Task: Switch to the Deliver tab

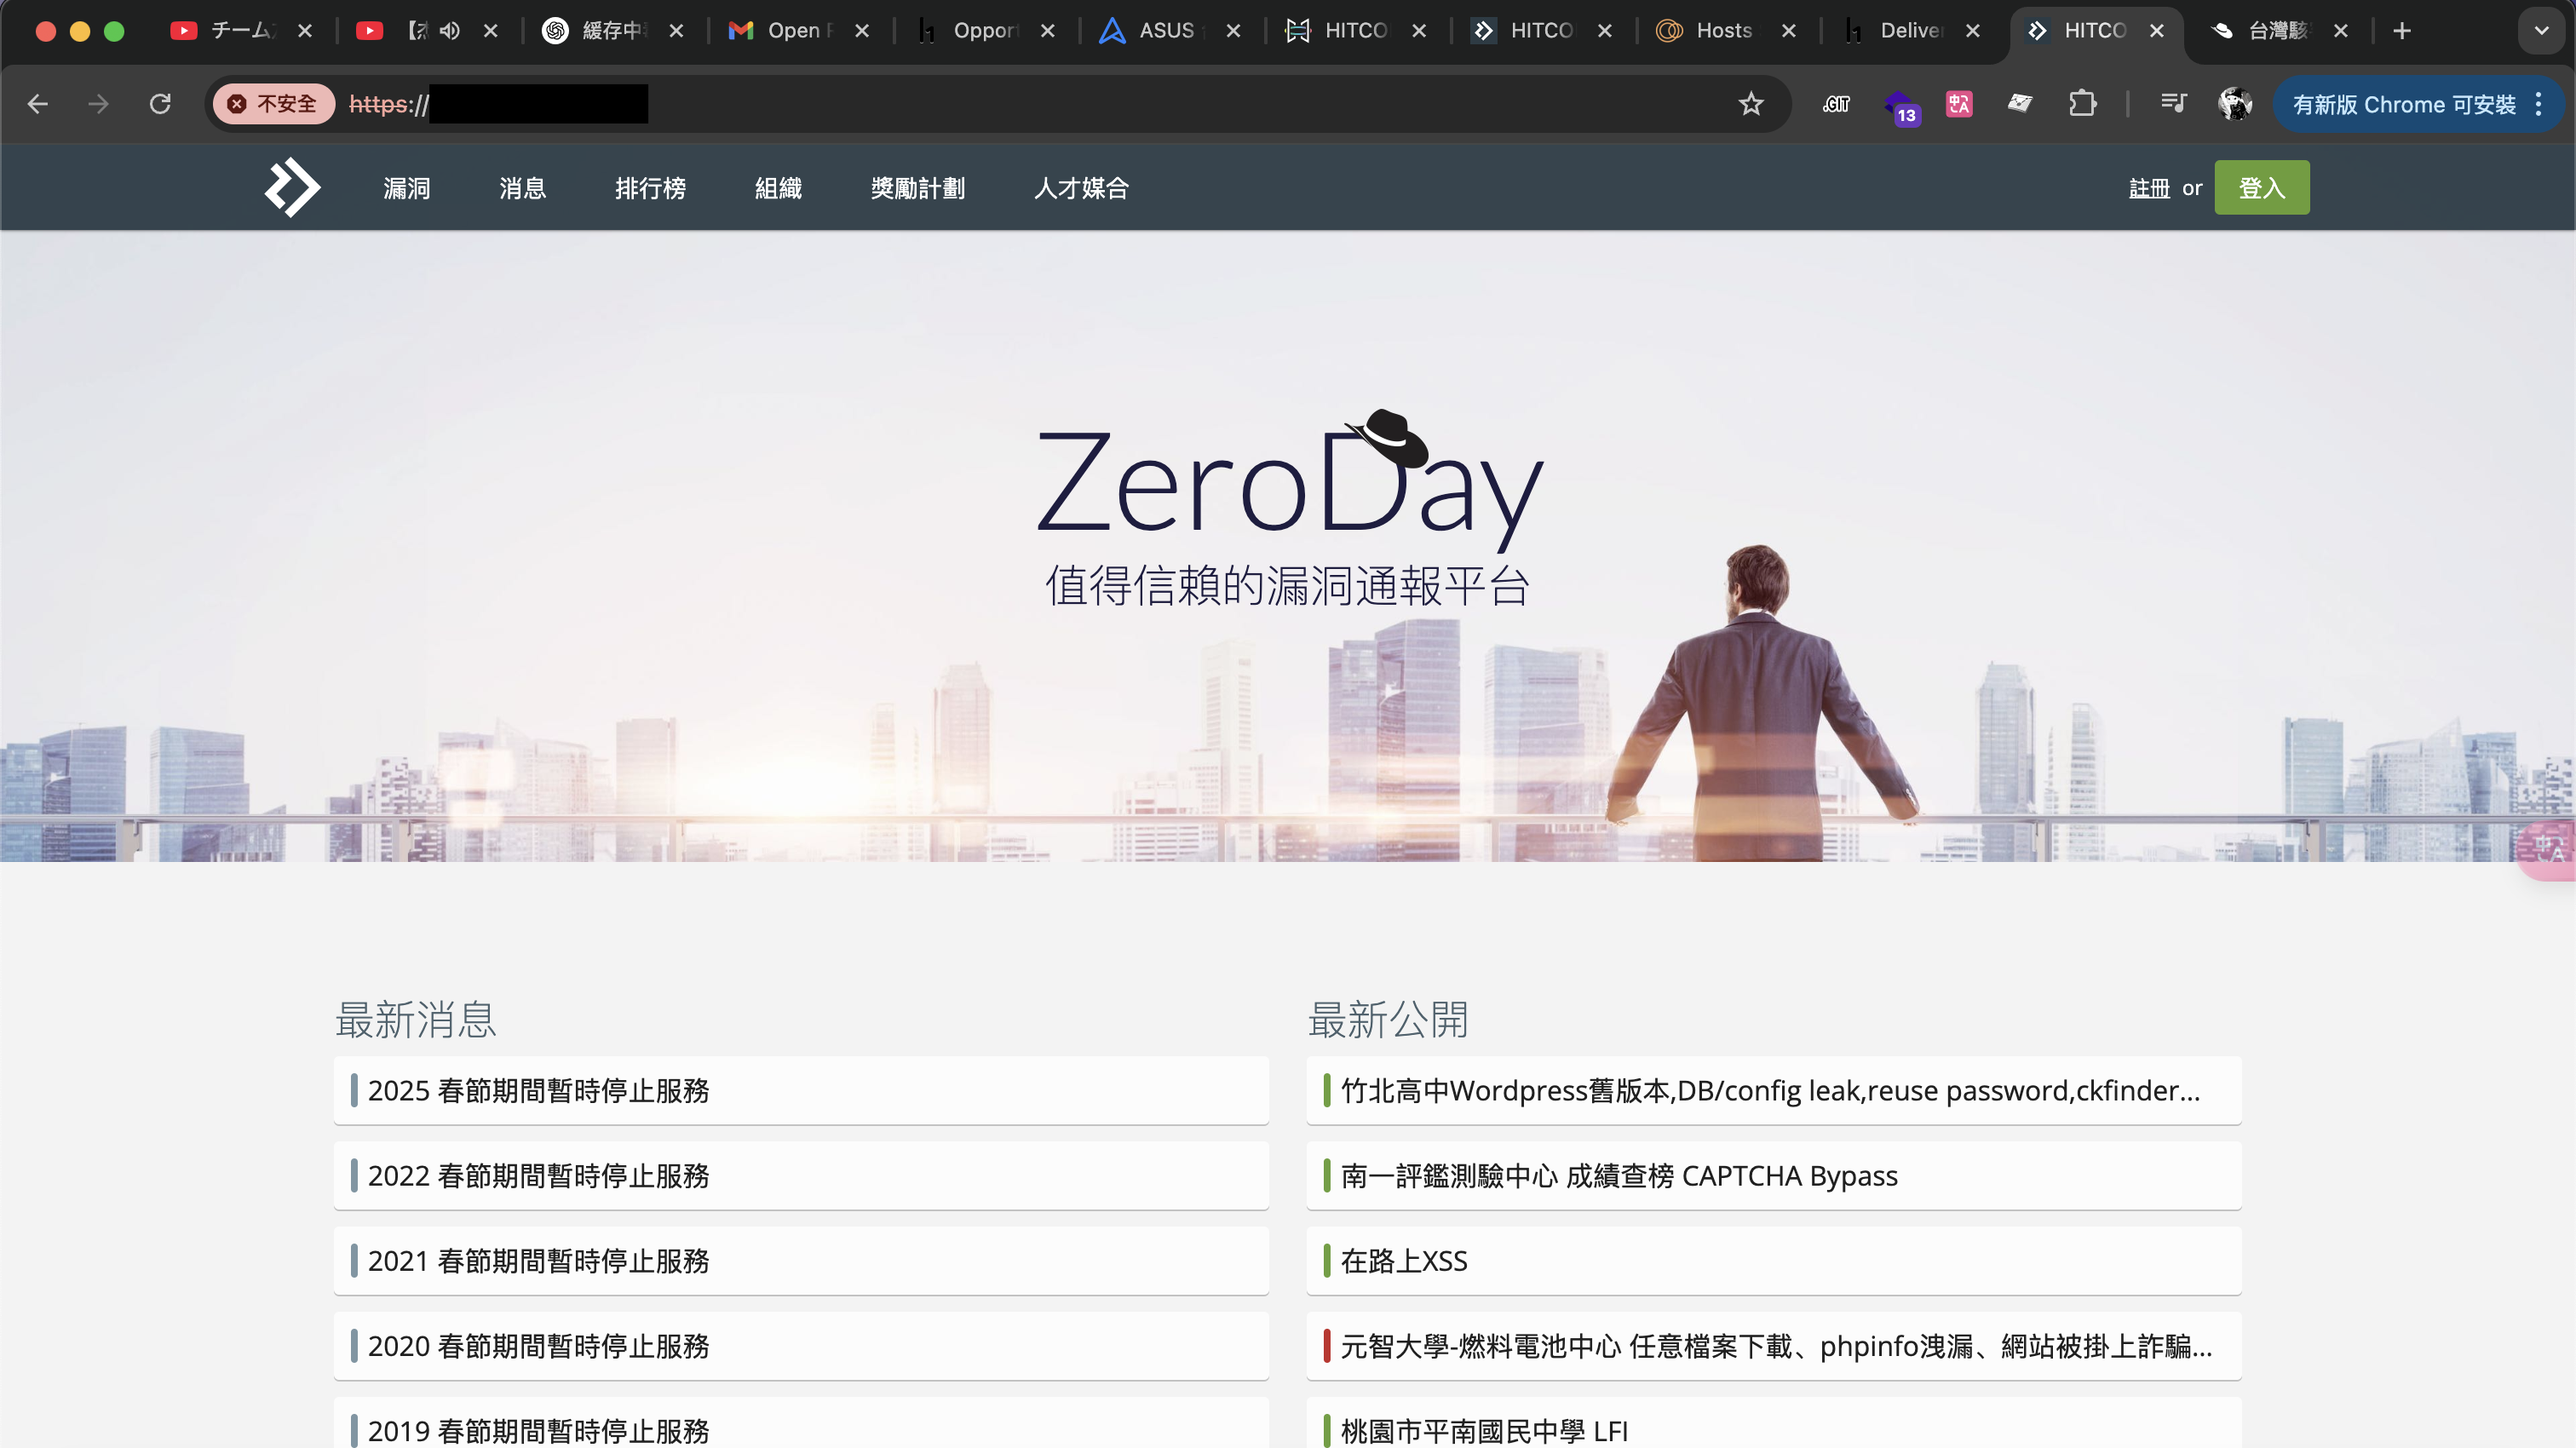Action: coord(1912,31)
